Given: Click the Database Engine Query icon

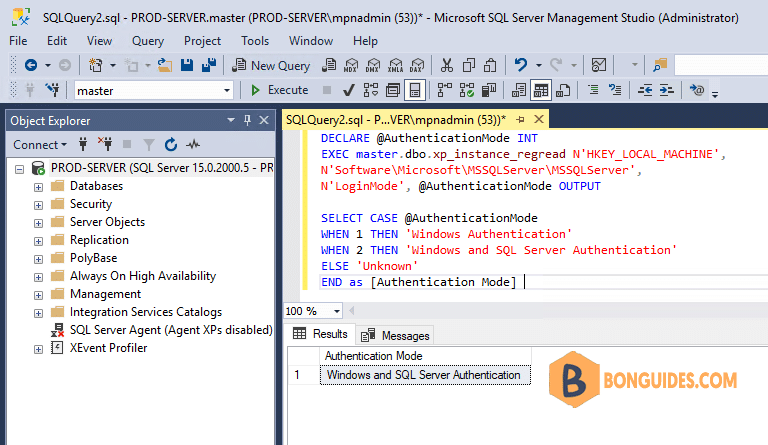Looking at the screenshot, I should coord(329,65).
